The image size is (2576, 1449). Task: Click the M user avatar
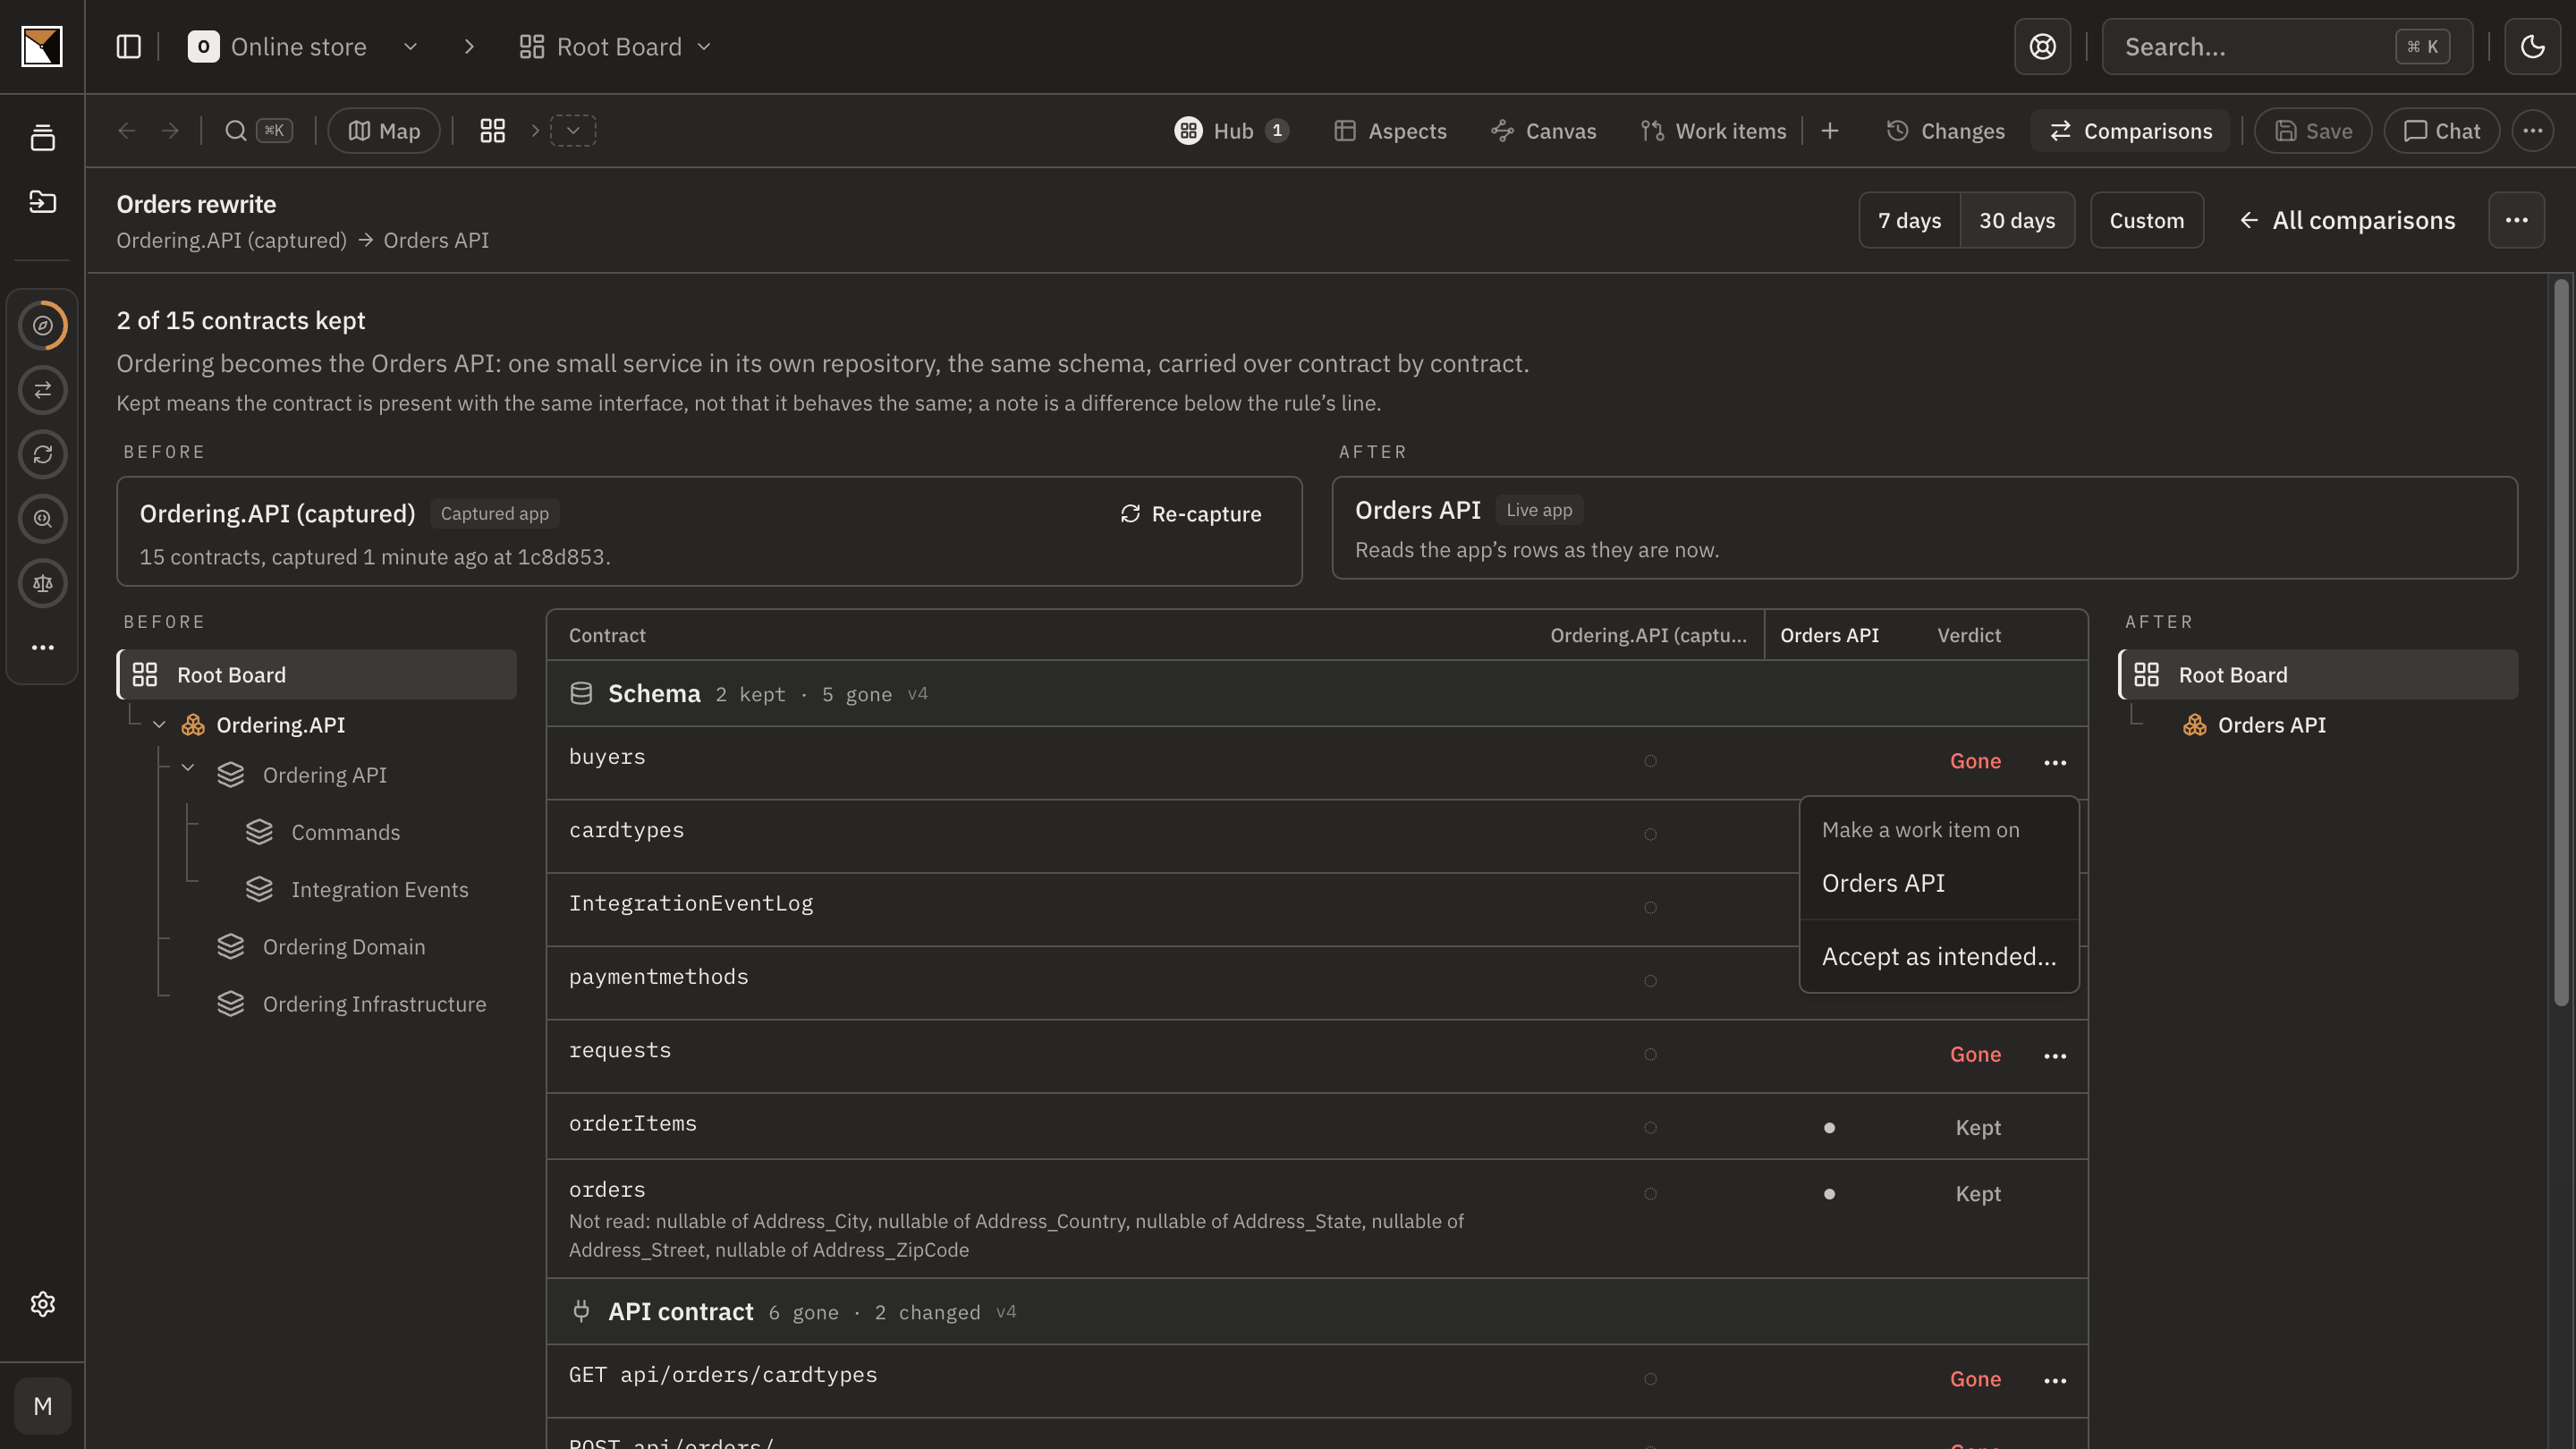pos(42,1406)
